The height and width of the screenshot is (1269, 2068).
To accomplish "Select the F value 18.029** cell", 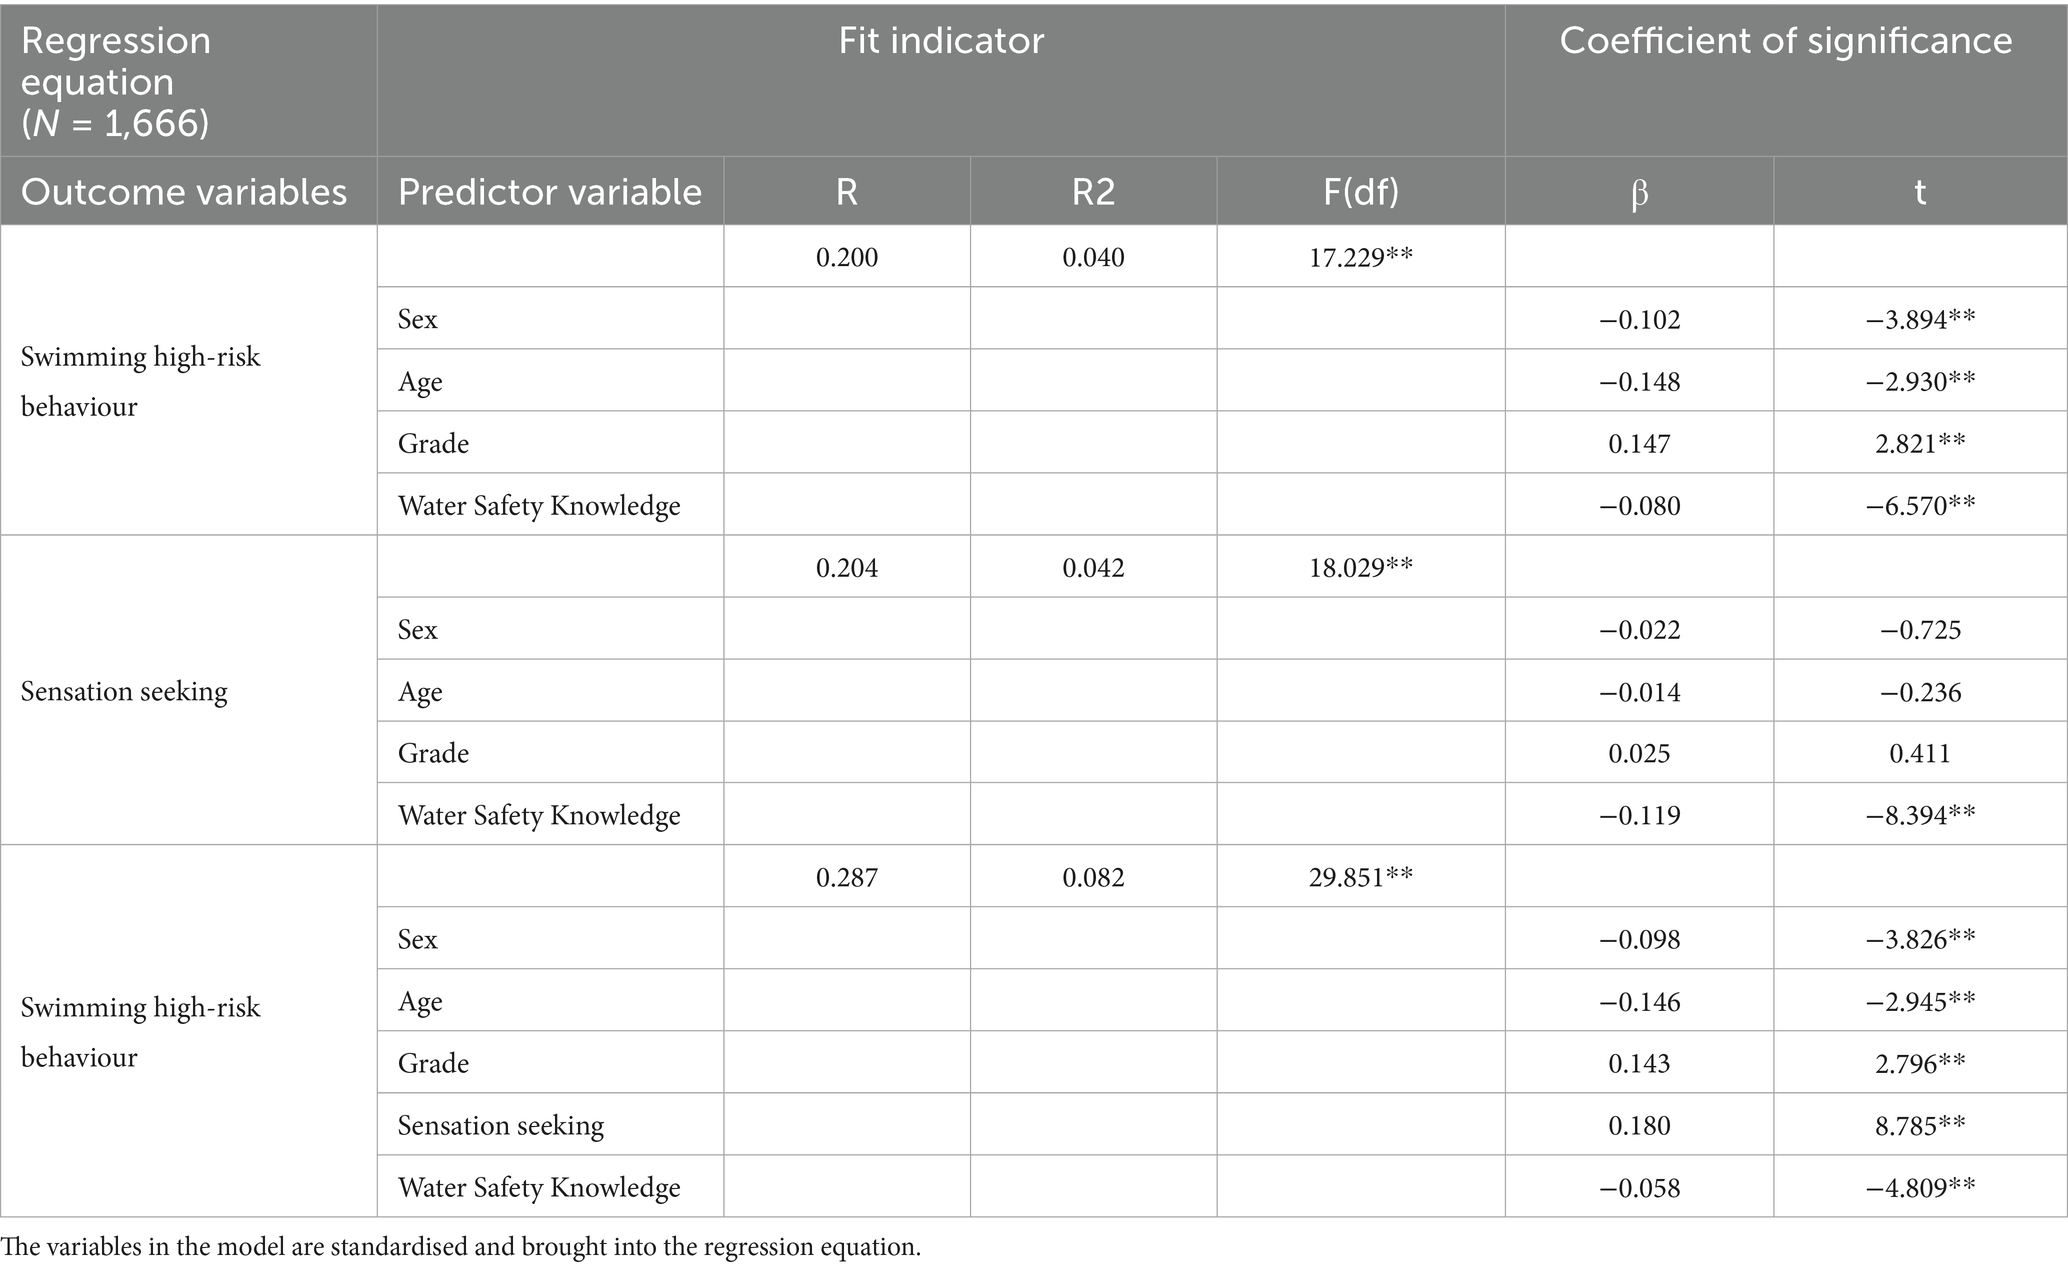I will (x=1360, y=568).
